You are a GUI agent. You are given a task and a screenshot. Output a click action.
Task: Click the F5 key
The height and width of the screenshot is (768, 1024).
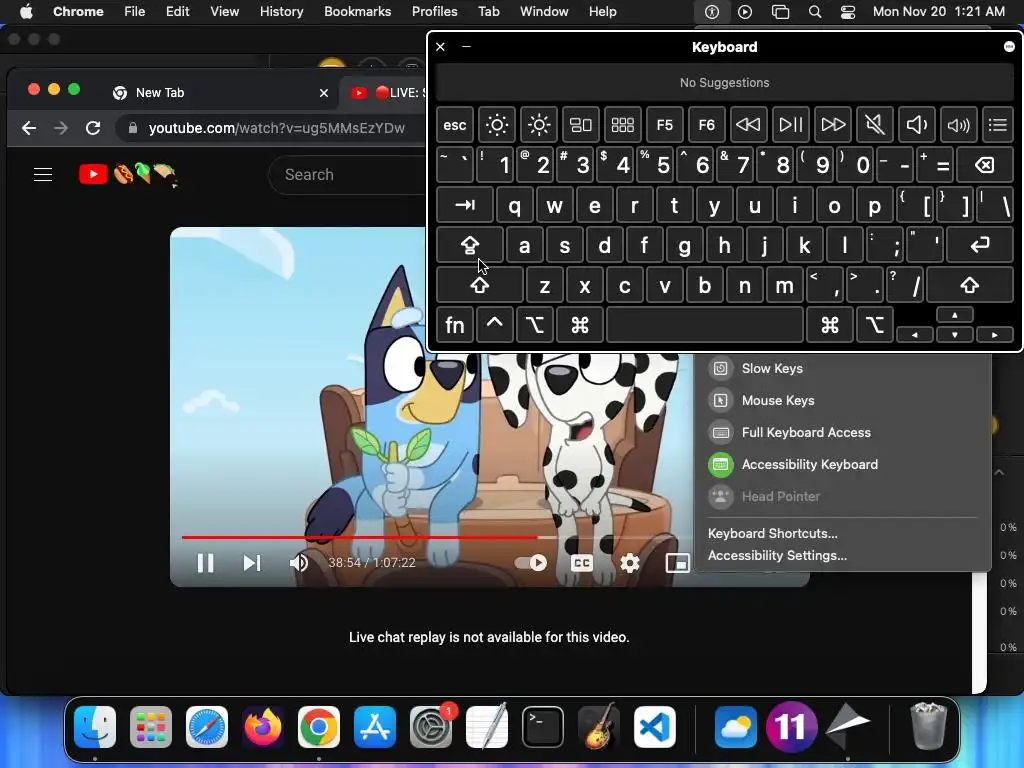(664, 125)
